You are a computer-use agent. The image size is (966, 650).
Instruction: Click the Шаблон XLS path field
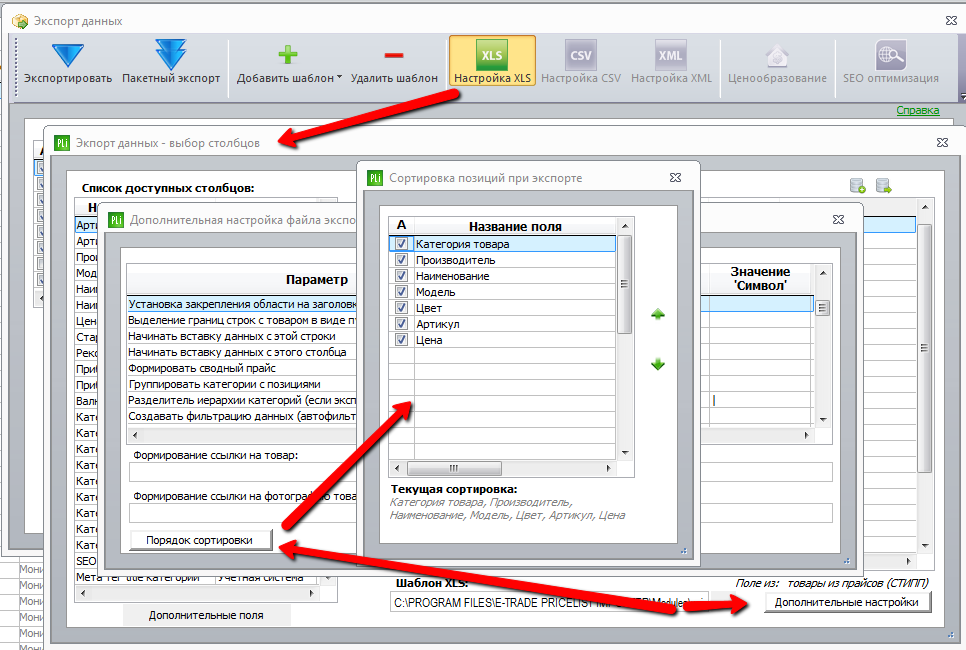549,603
